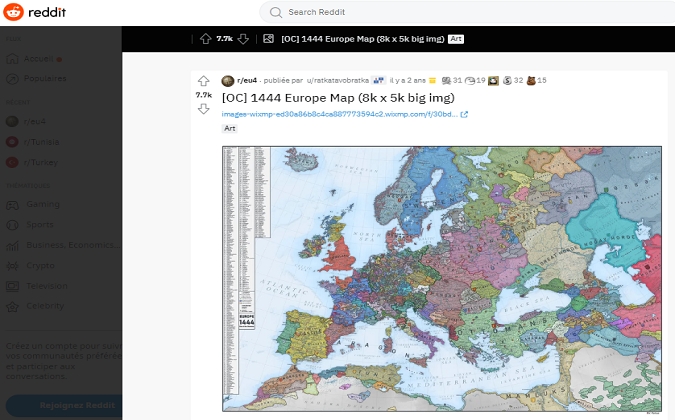Open r/eu4 in recent sidebar list
This screenshot has width=675, height=420.
[34, 122]
